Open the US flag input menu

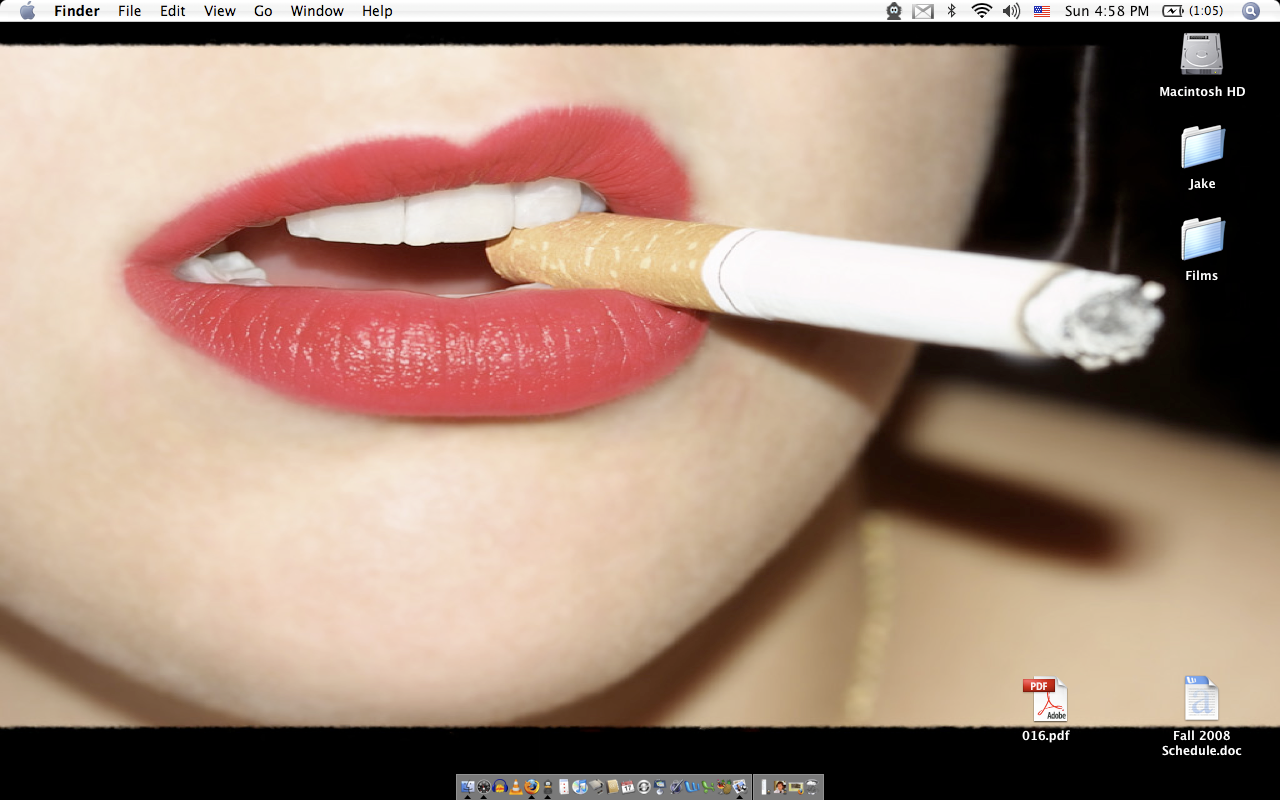pyautogui.click(x=1042, y=11)
